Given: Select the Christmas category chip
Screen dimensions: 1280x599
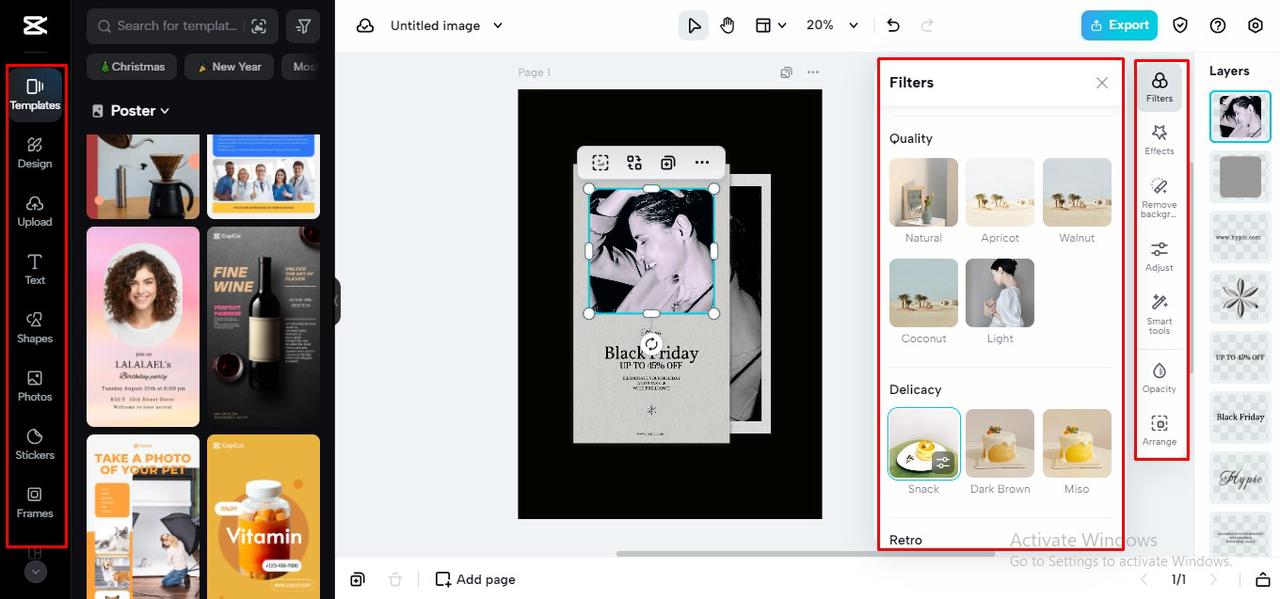Looking at the screenshot, I should (x=132, y=67).
